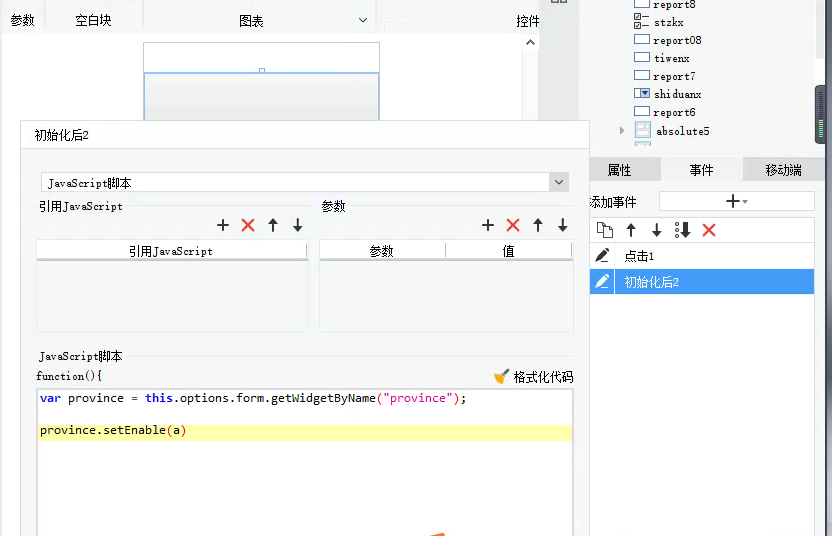Sort events with the sort icon
The image size is (832, 536).
(x=682, y=230)
